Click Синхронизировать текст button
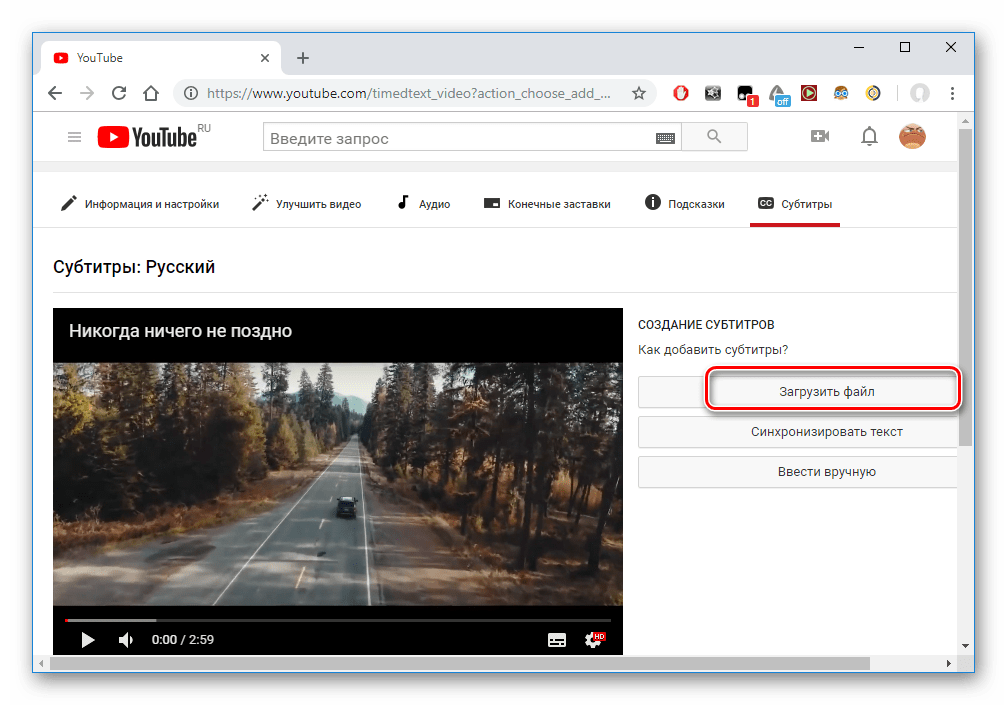Viewport: 1007px width, 705px height. coord(798,432)
